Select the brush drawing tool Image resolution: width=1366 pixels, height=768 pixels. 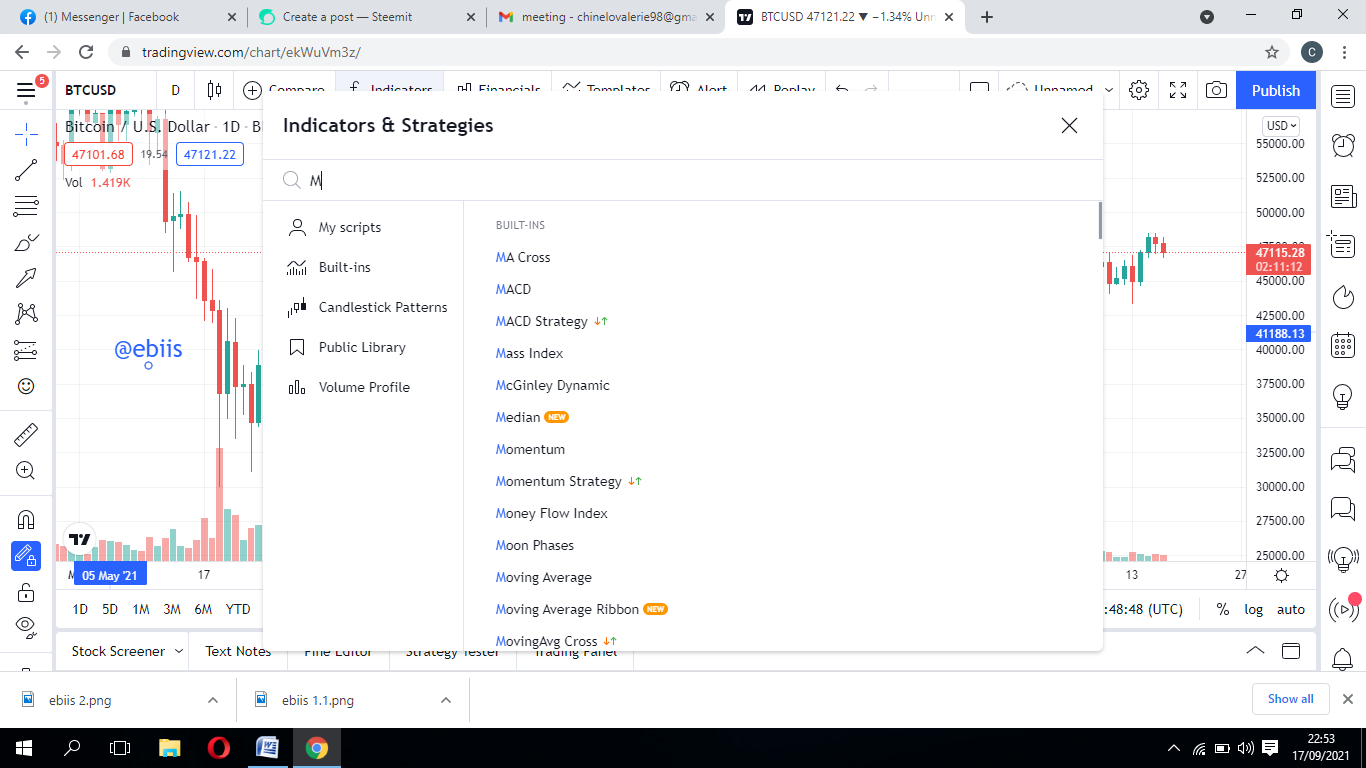tap(26, 242)
